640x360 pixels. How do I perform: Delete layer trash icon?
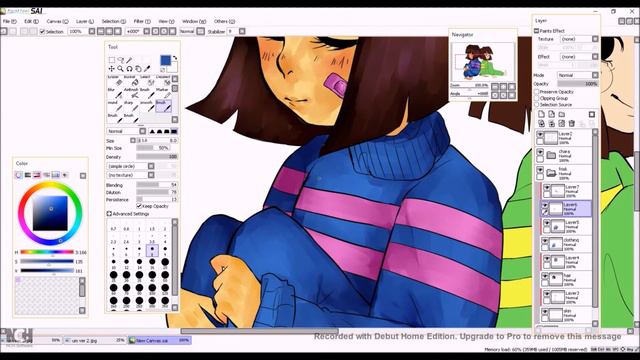pyautogui.click(x=572, y=123)
